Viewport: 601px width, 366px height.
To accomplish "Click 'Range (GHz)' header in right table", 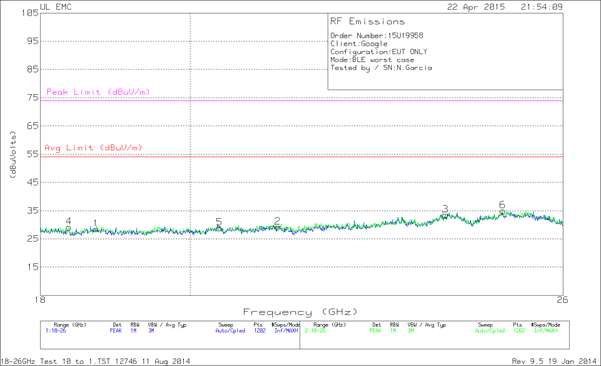I will pyautogui.click(x=329, y=325).
